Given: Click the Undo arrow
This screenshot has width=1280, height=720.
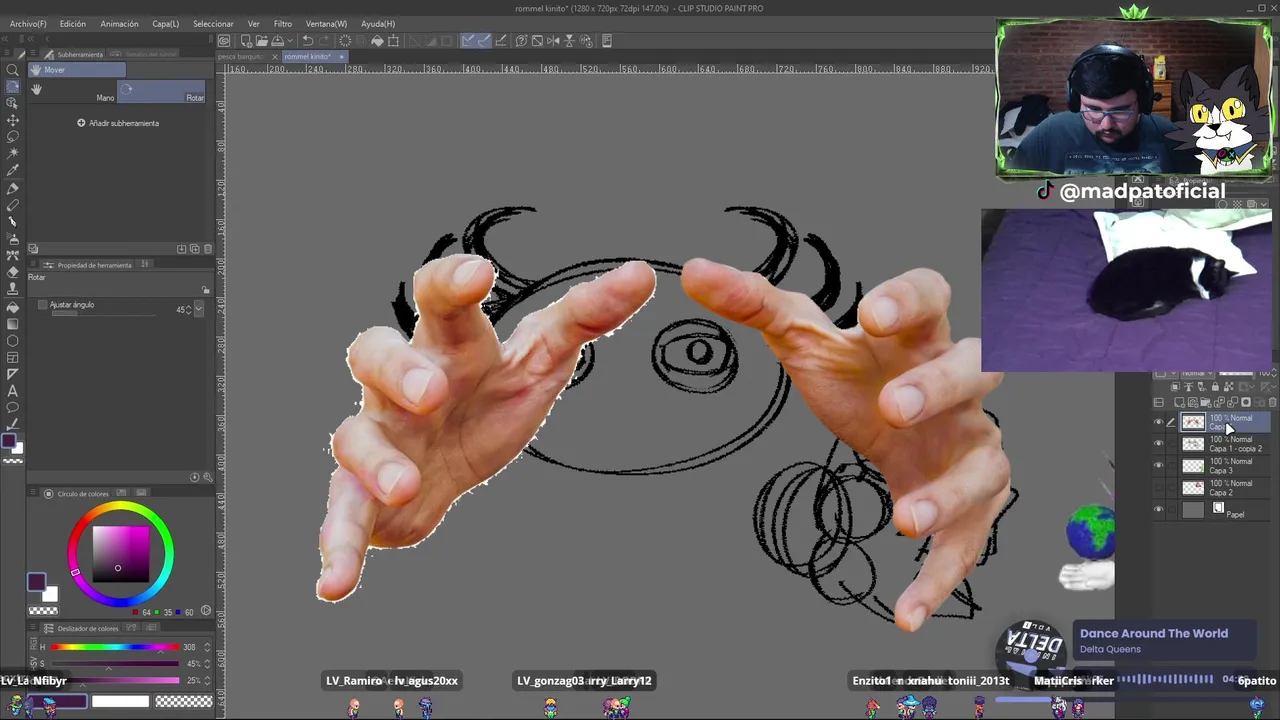Looking at the screenshot, I should pyautogui.click(x=308, y=41).
